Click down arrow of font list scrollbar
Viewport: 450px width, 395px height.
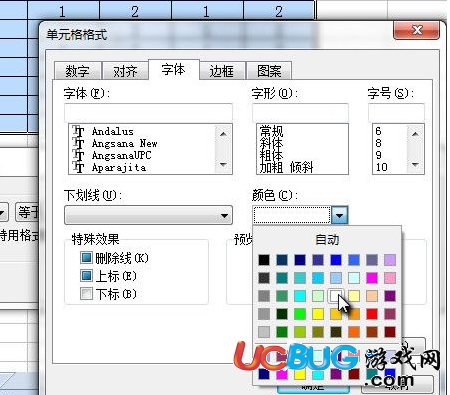(x=223, y=164)
